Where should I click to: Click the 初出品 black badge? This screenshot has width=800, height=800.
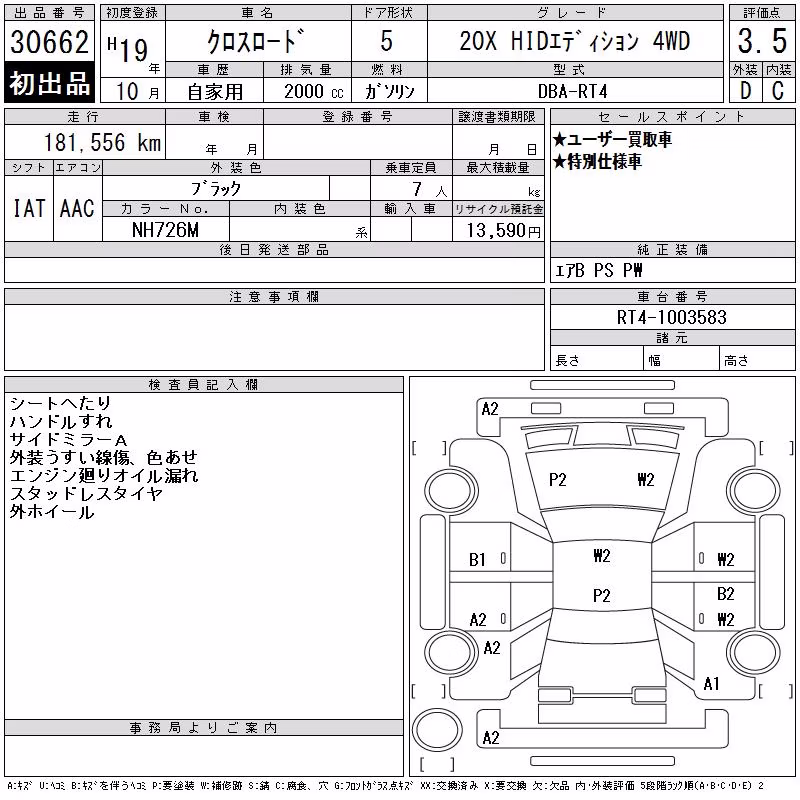49,83
